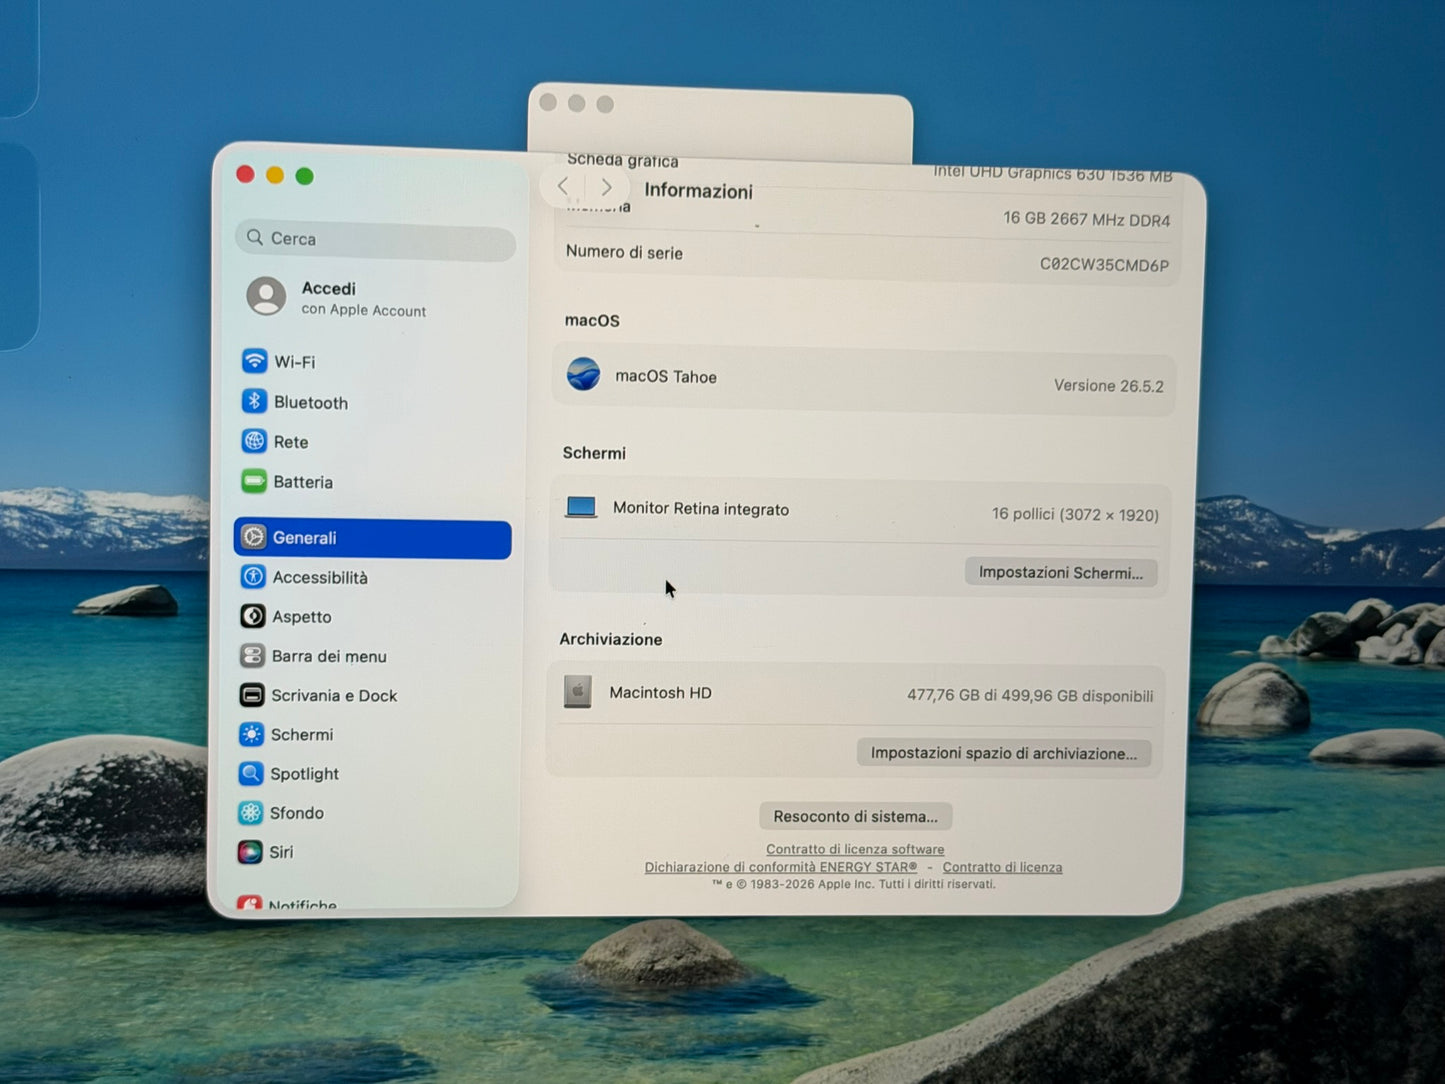Click the Scrivania e Dock icon

[x=252, y=695]
